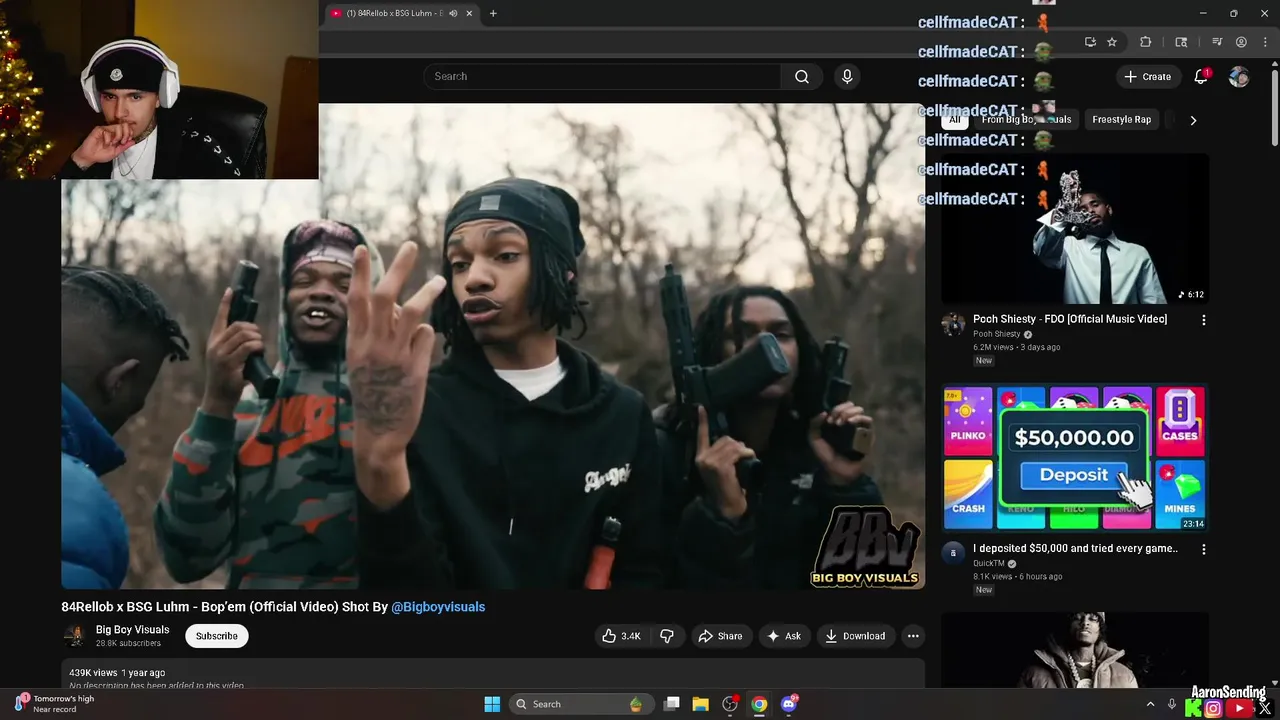Show hidden system tray icons
This screenshot has height=720, width=1280.
pos(1150,704)
